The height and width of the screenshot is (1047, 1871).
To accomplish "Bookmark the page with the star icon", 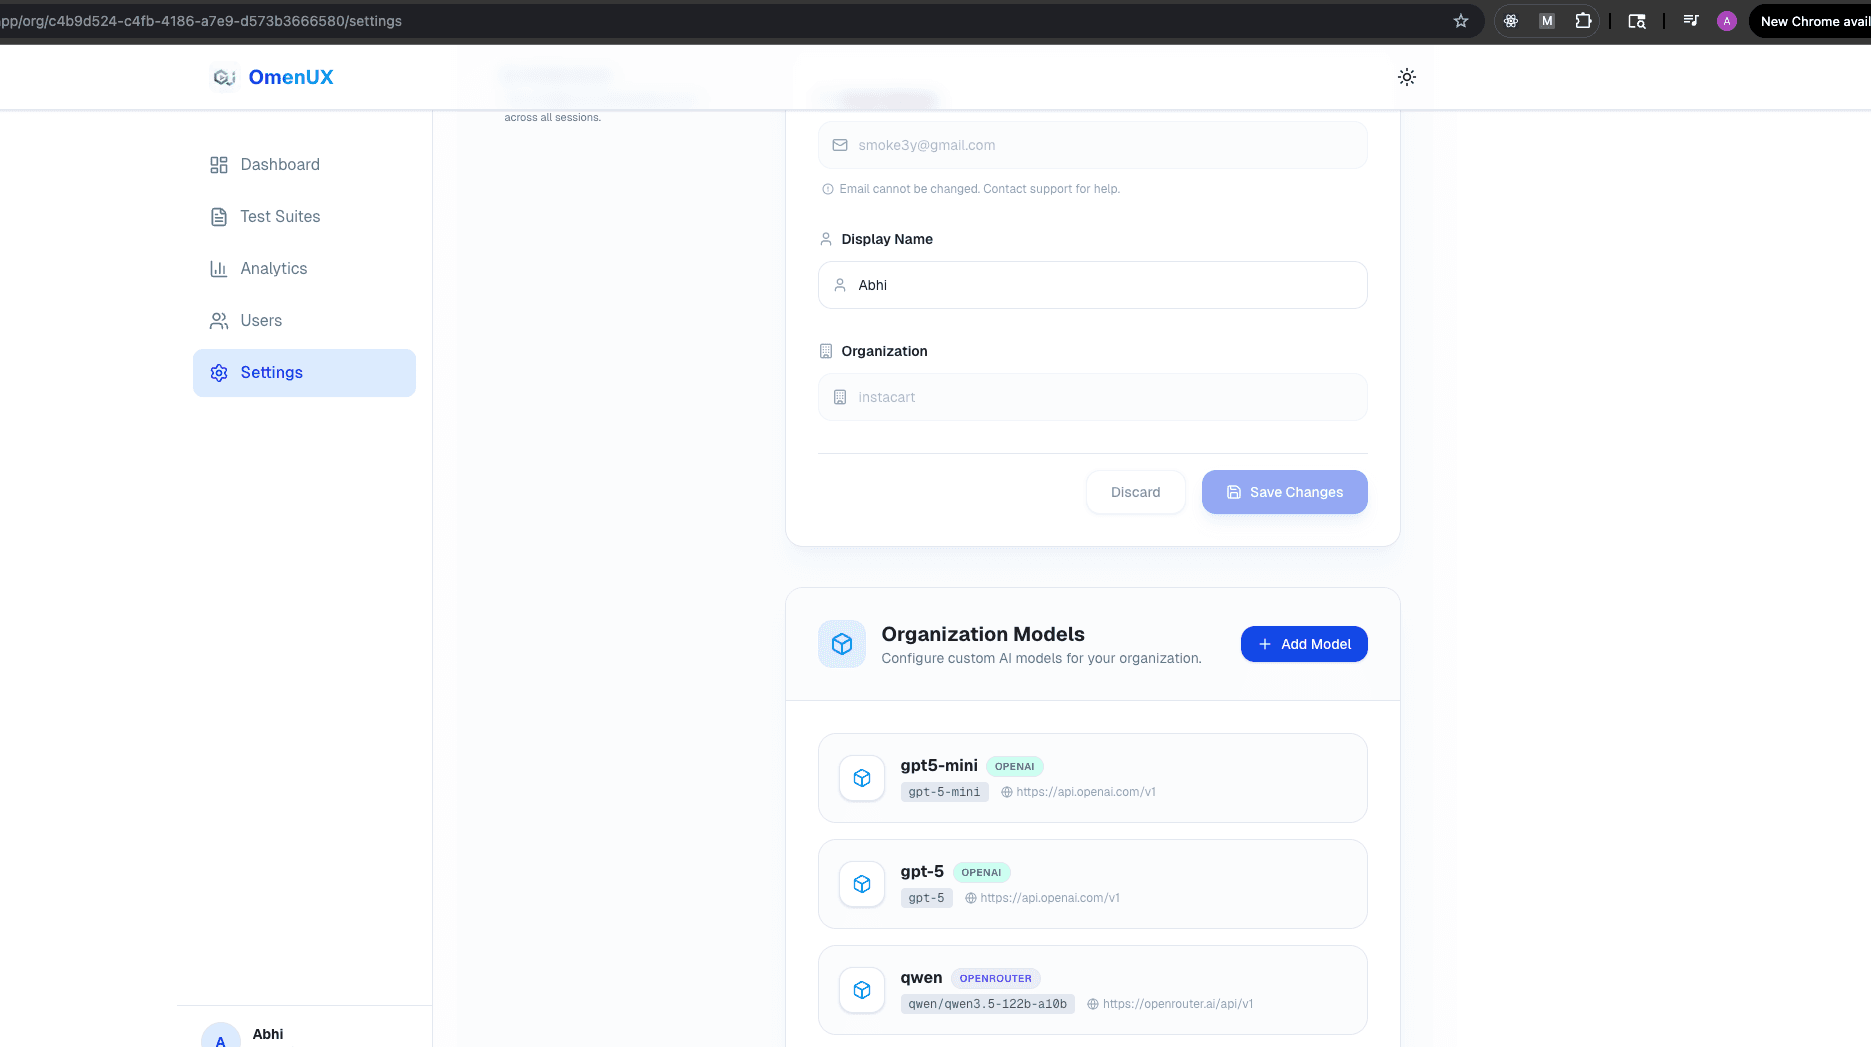I will [x=1461, y=20].
